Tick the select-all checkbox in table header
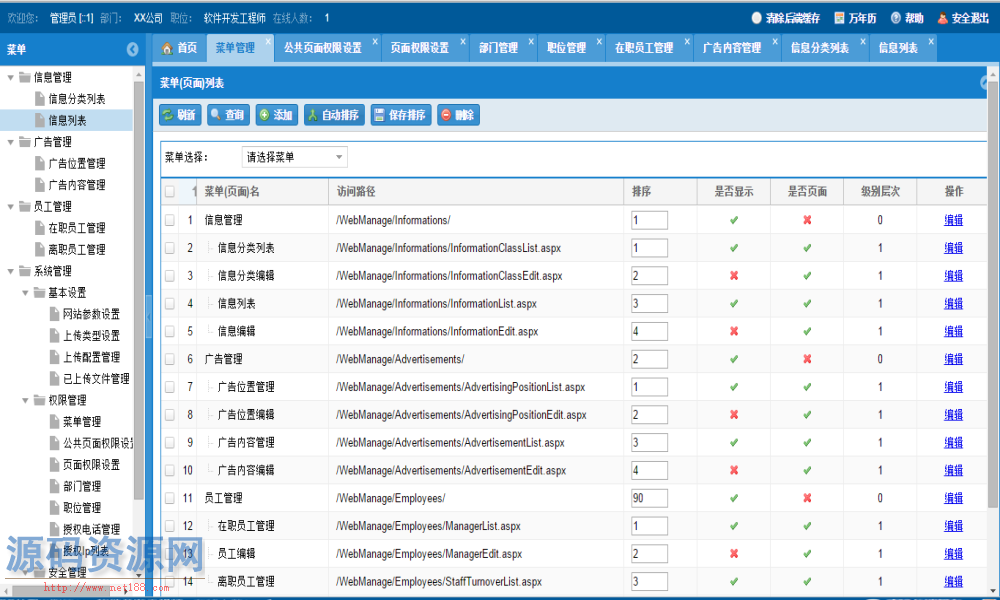This screenshot has width=1000, height=600. [170, 192]
